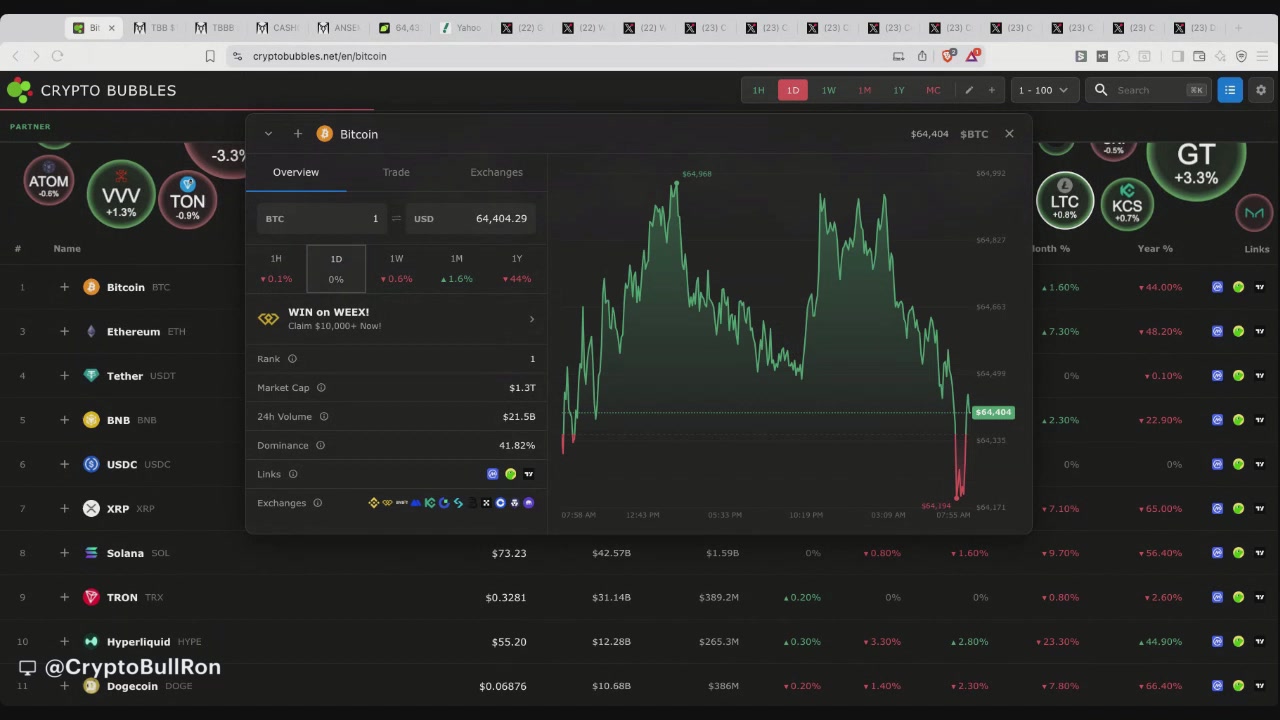This screenshot has height=720, width=1280.
Task: Click the LTC bubble
Action: [1065, 200]
